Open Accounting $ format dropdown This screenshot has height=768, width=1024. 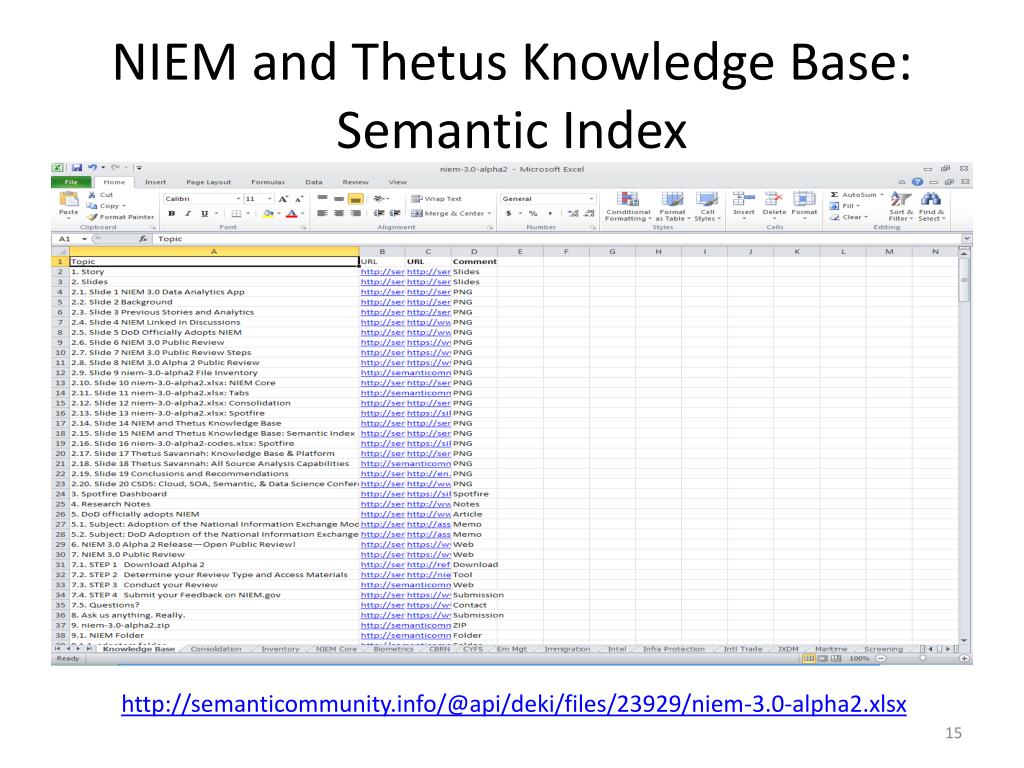tap(520, 214)
